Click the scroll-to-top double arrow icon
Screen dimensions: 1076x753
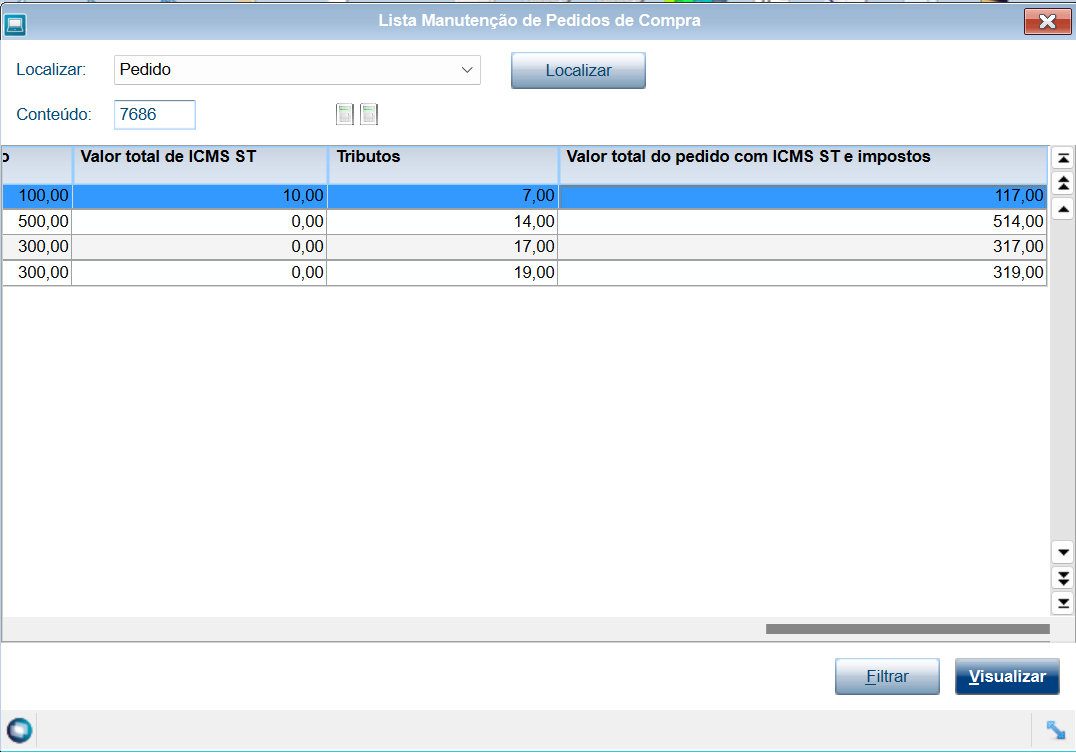tap(1063, 157)
